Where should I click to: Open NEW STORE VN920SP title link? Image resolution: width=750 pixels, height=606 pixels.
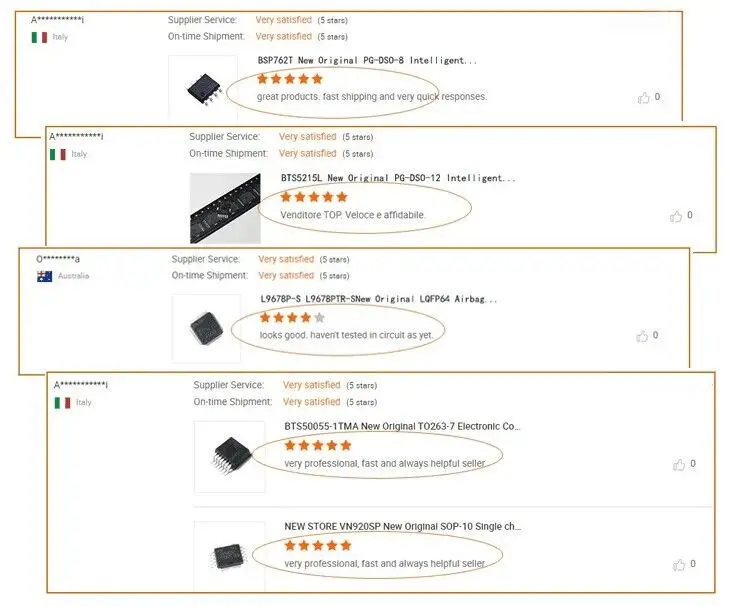click(403, 526)
